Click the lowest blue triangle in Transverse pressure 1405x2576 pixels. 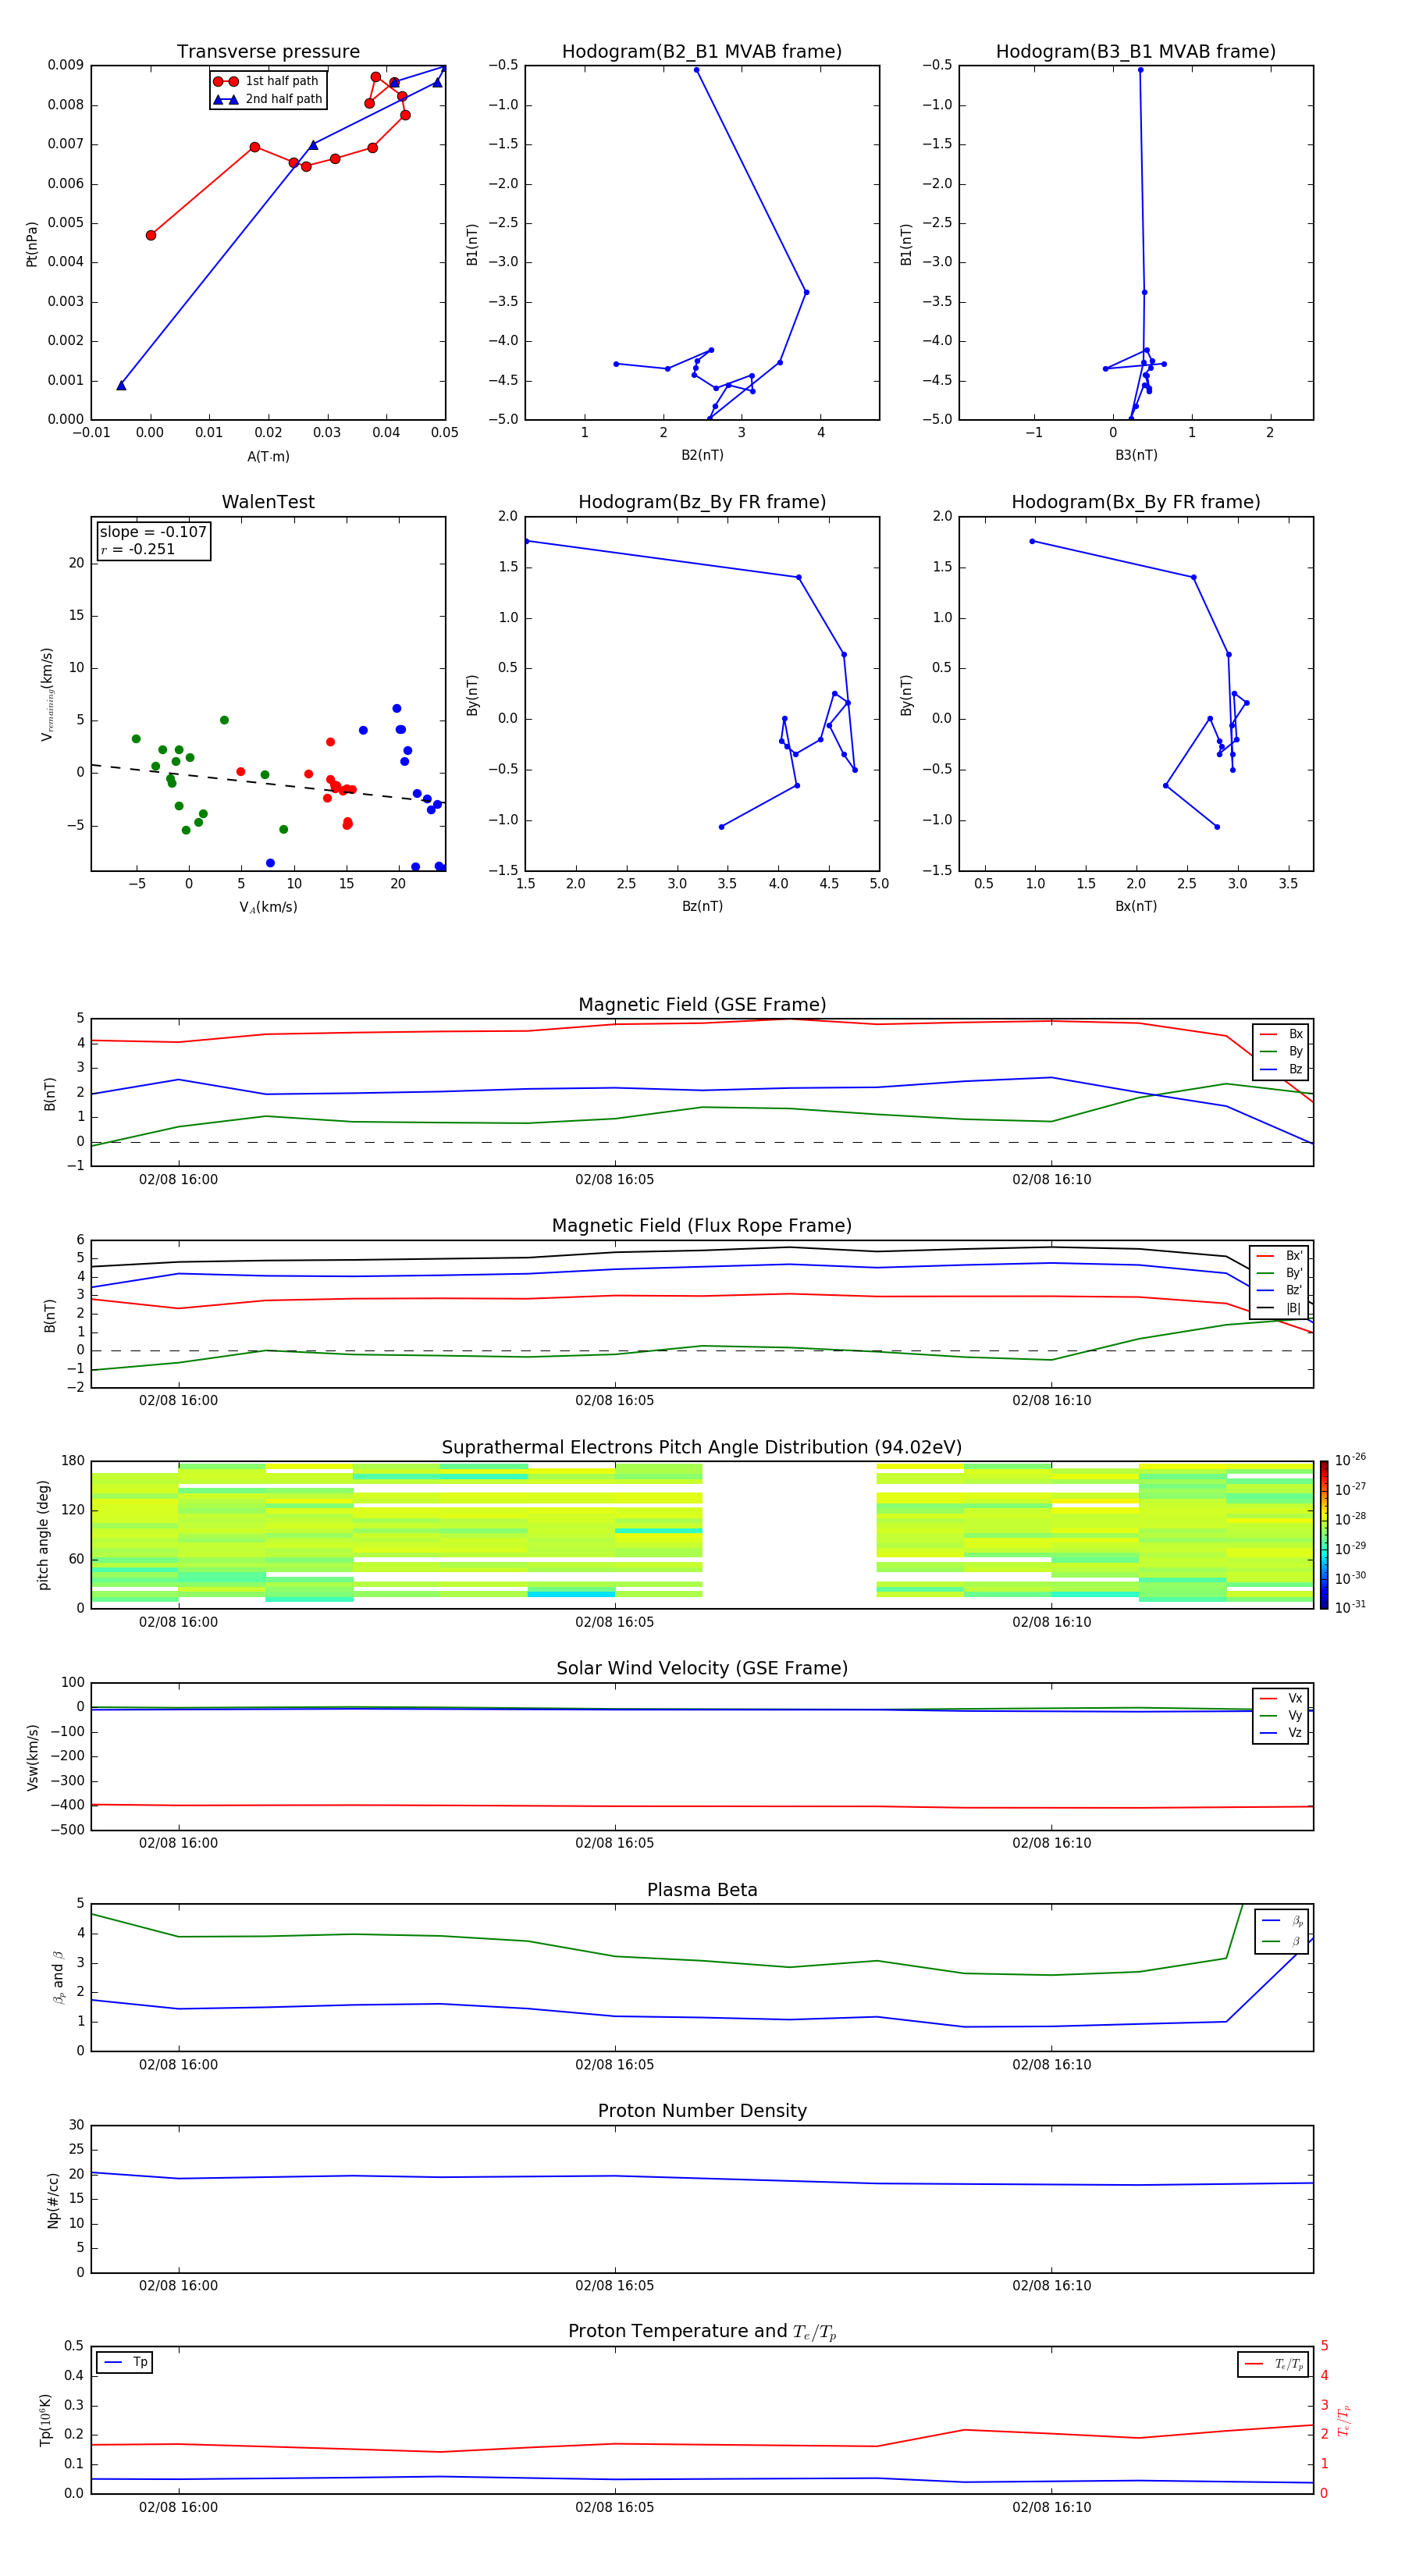[121, 385]
